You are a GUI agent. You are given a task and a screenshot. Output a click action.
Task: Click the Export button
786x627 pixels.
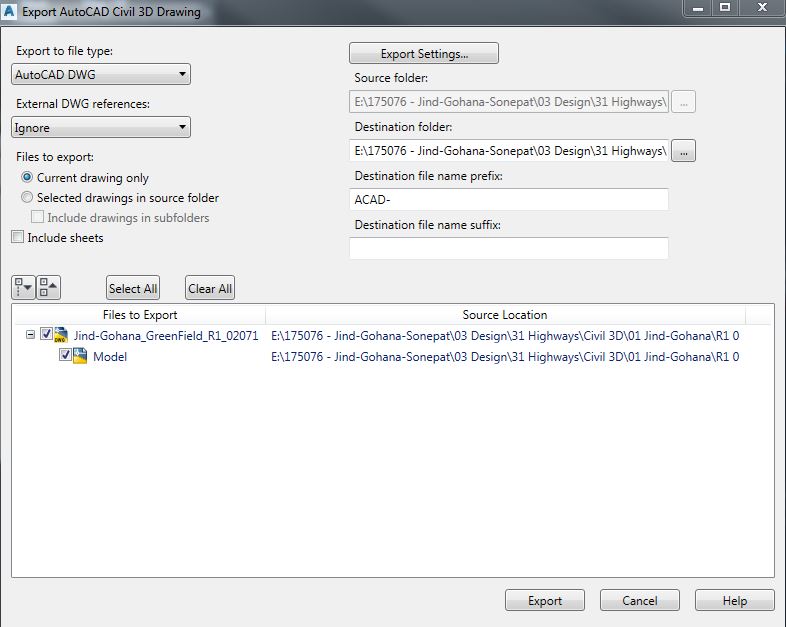click(545, 600)
